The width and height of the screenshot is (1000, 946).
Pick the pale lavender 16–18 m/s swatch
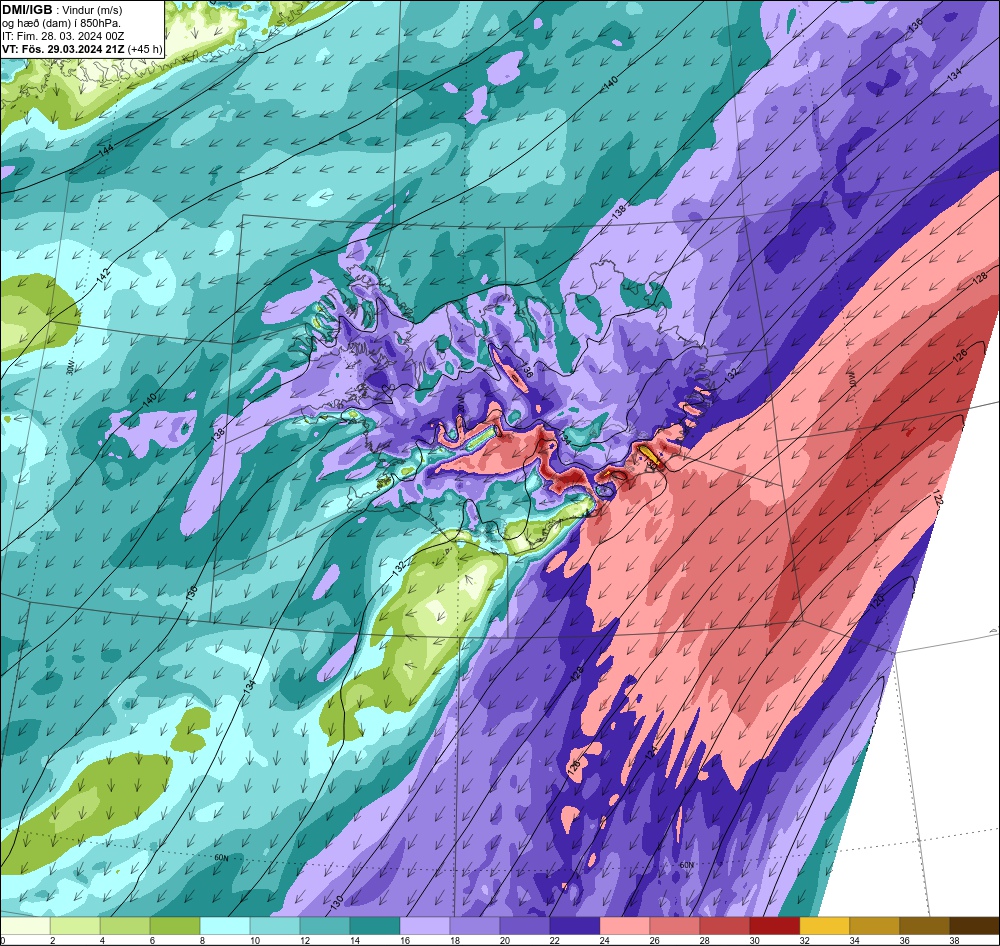tap(425, 926)
